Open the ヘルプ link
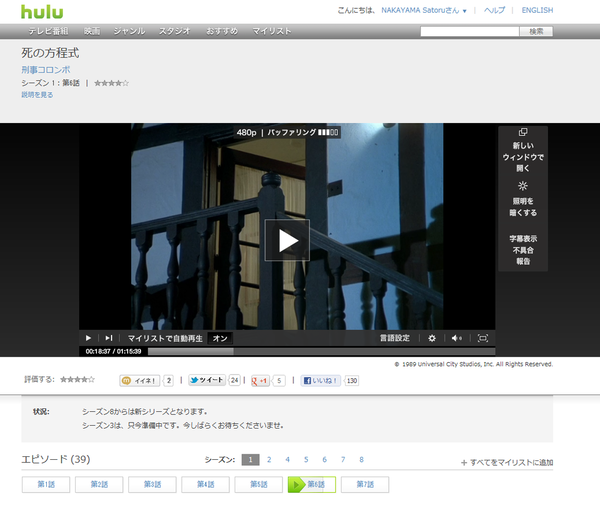Screen dimensions: 600x506 click(x=494, y=10)
